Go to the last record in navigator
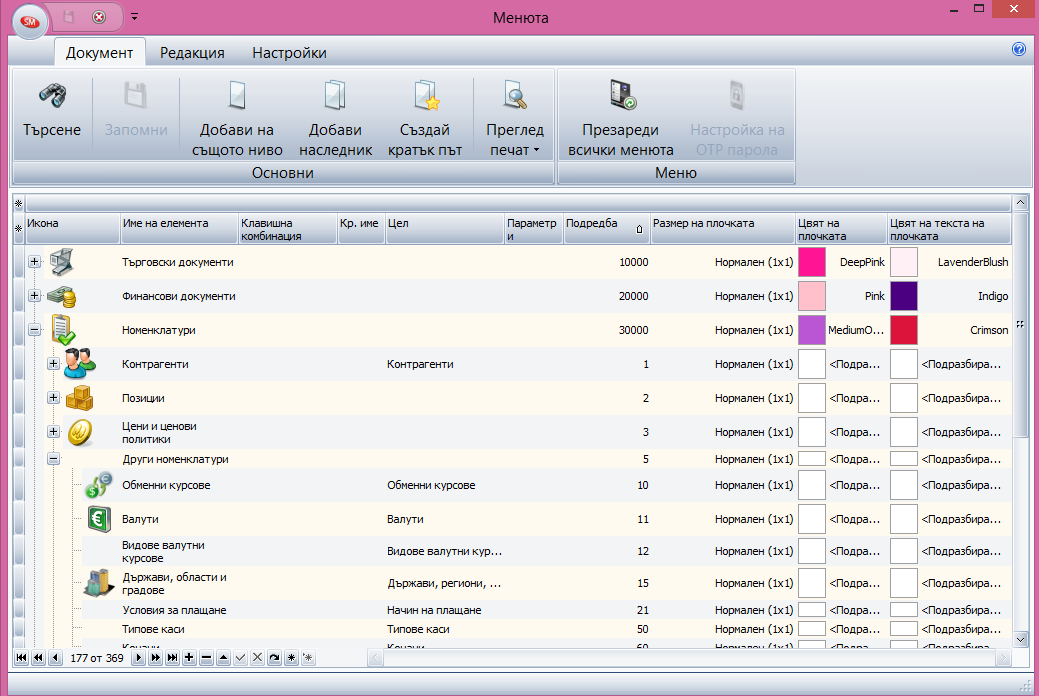Image resolution: width=1039 pixels, height=696 pixels. point(172,658)
